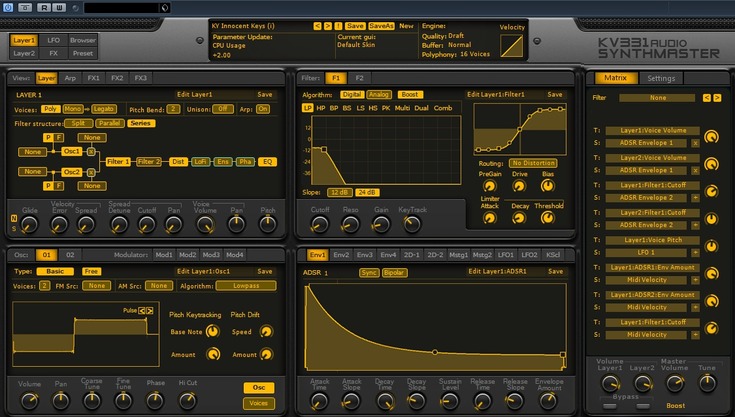This screenshot has width=735, height=417.
Task: Select next matrix filter arrow
Action: click(717, 98)
